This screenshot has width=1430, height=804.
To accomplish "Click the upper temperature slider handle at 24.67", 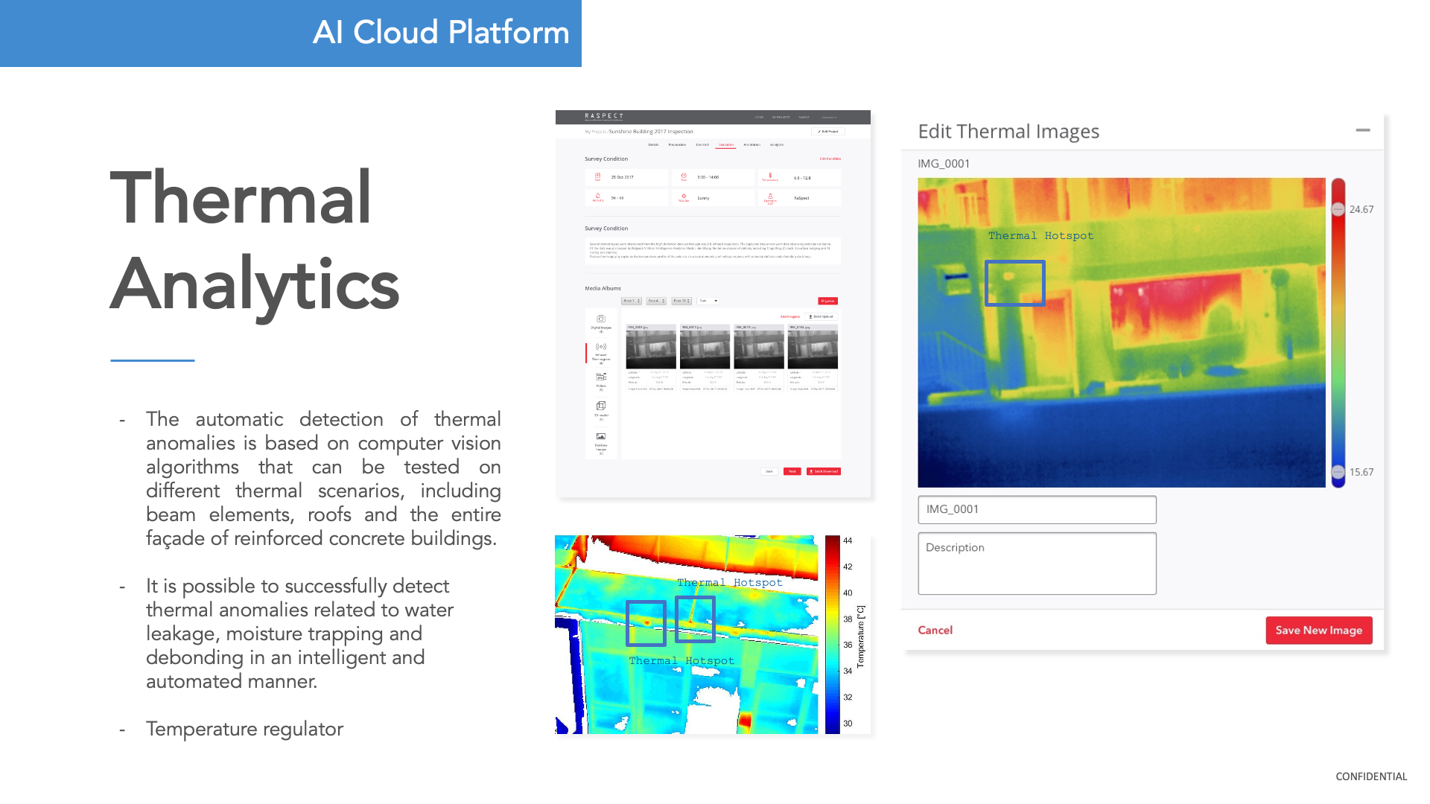I will pyautogui.click(x=1337, y=210).
